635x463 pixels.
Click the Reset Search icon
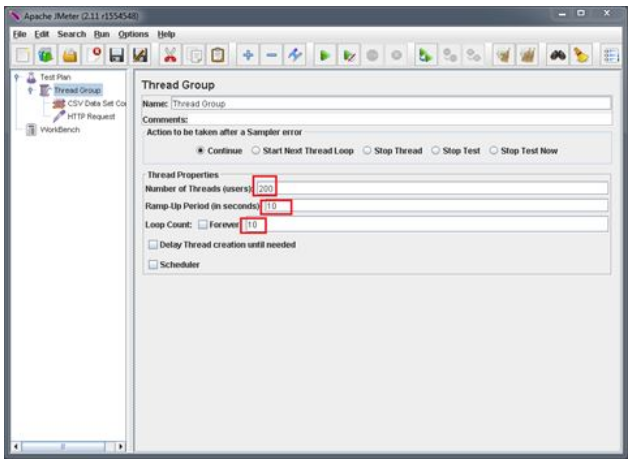(581, 55)
